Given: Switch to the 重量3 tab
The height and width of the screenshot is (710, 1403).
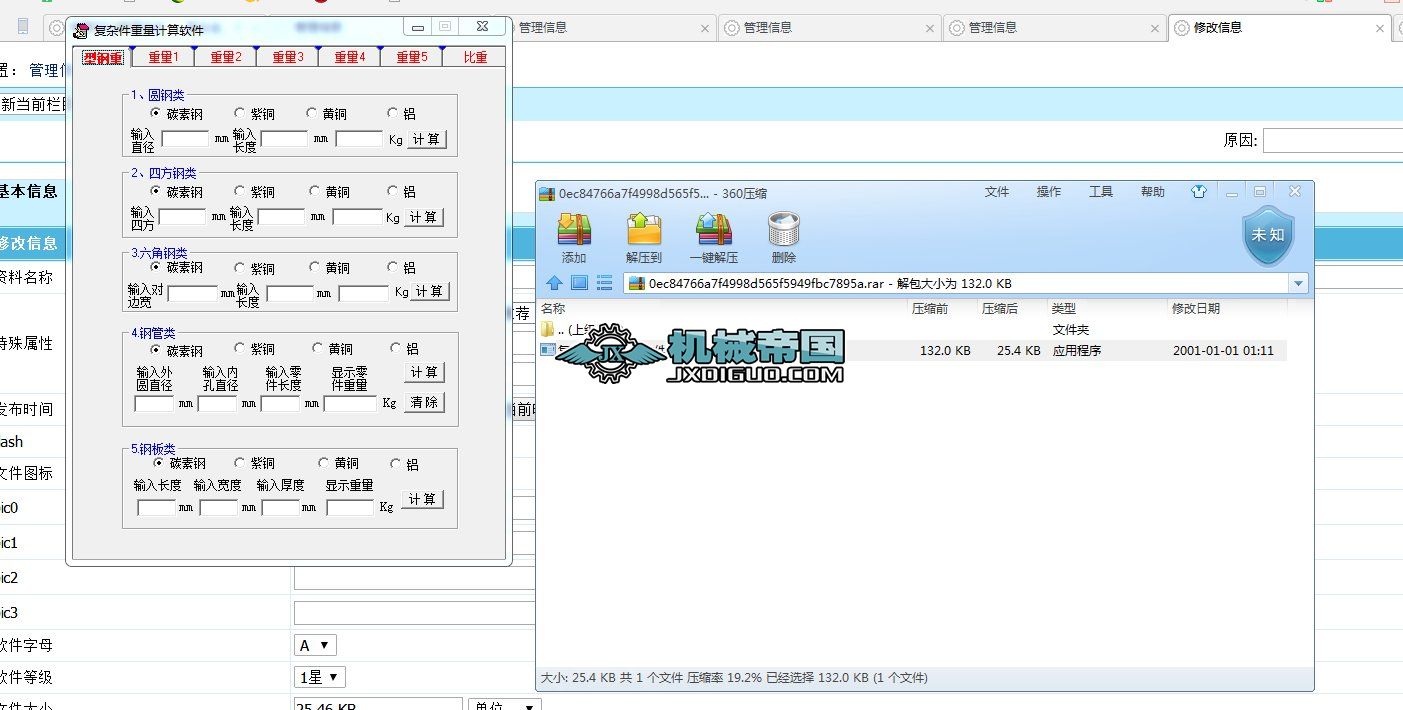Looking at the screenshot, I should [287, 57].
